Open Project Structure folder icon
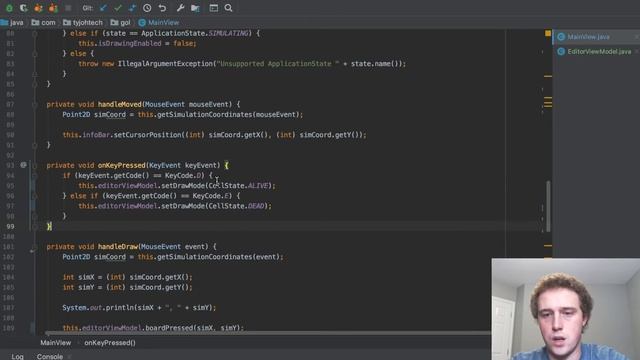Image resolution: width=640 pixels, height=360 pixels. [196, 8]
